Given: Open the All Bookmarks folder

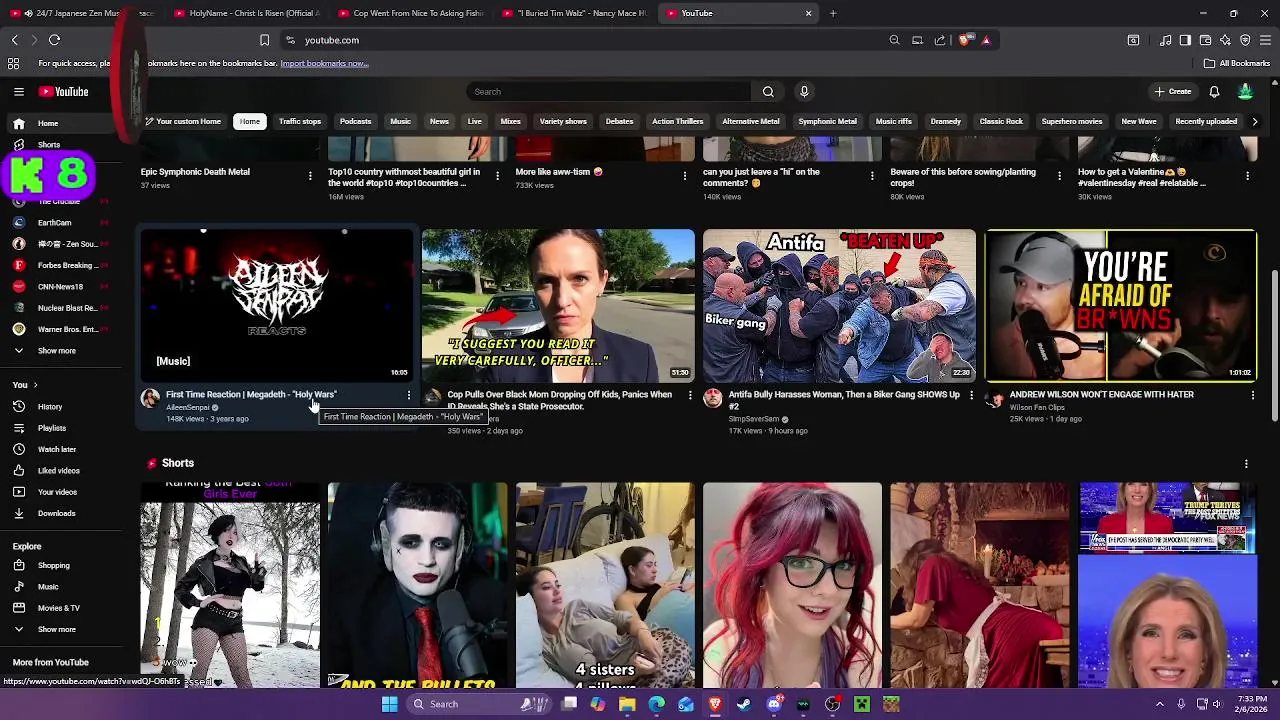Looking at the screenshot, I should pyautogui.click(x=1237, y=63).
